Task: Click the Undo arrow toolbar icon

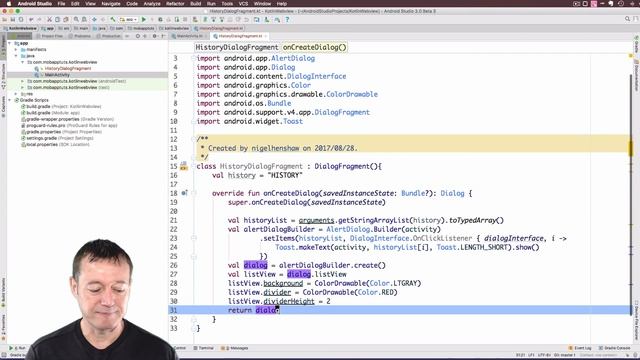Action: click(x=31, y=20)
